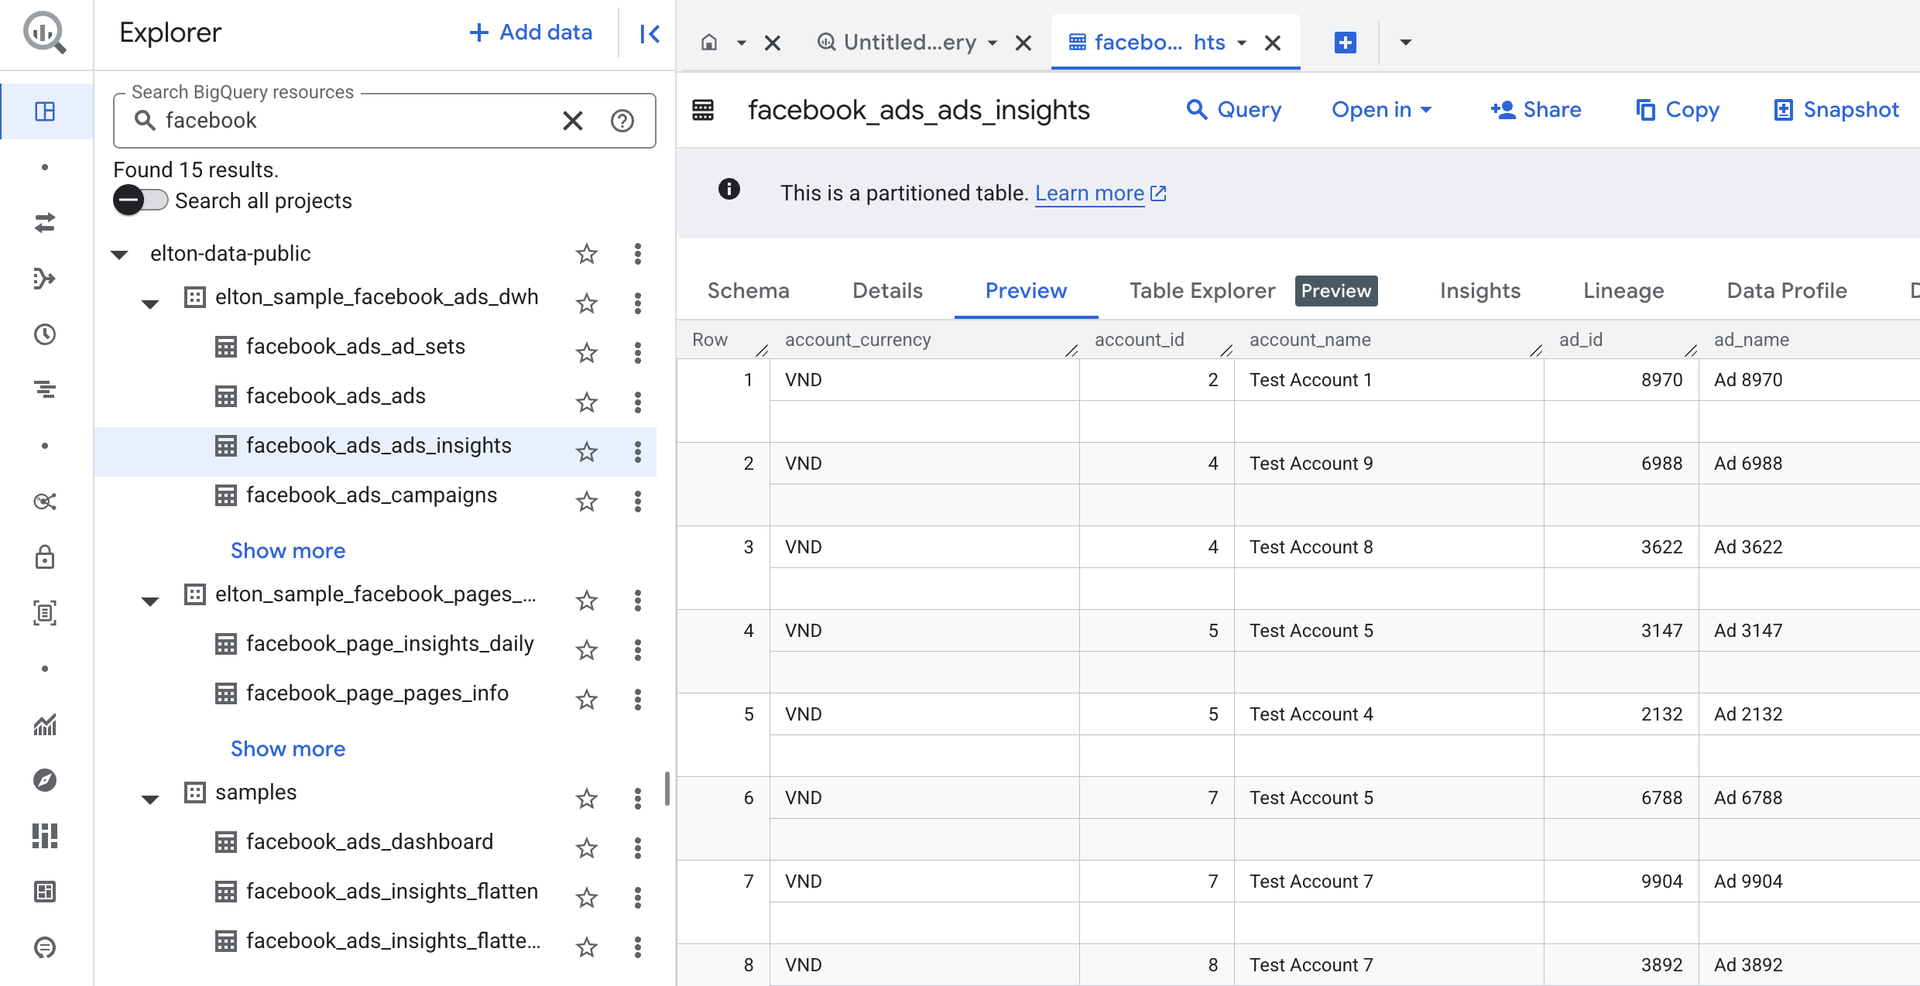The height and width of the screenshot is (986, 1920).
Task: Star the facebook_page_insights_daily table
Action: [587, 650]
